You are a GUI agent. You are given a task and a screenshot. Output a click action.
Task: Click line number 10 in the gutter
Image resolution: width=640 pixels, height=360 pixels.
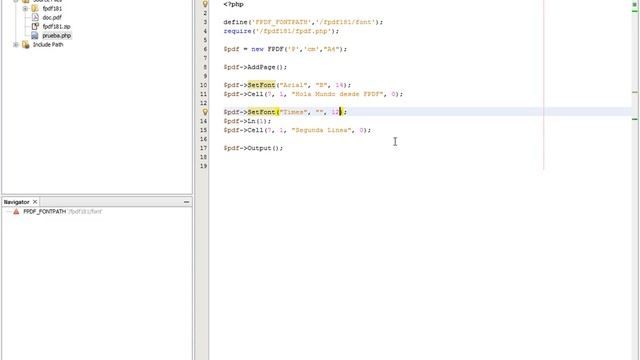pyautogui.click(x=204, y=85)
